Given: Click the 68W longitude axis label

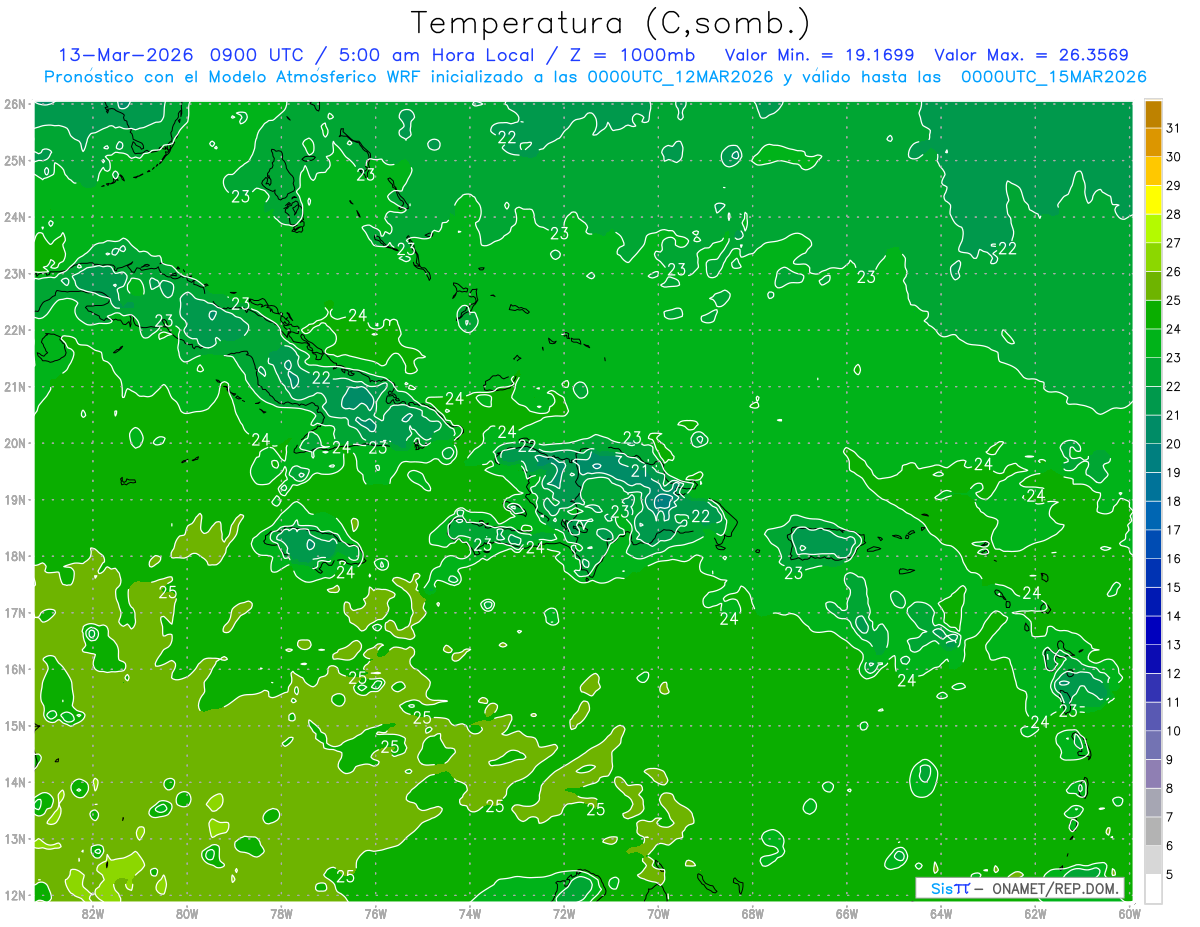Looking at the screenshot, I should pyautogui.click(x=753, y=913).
